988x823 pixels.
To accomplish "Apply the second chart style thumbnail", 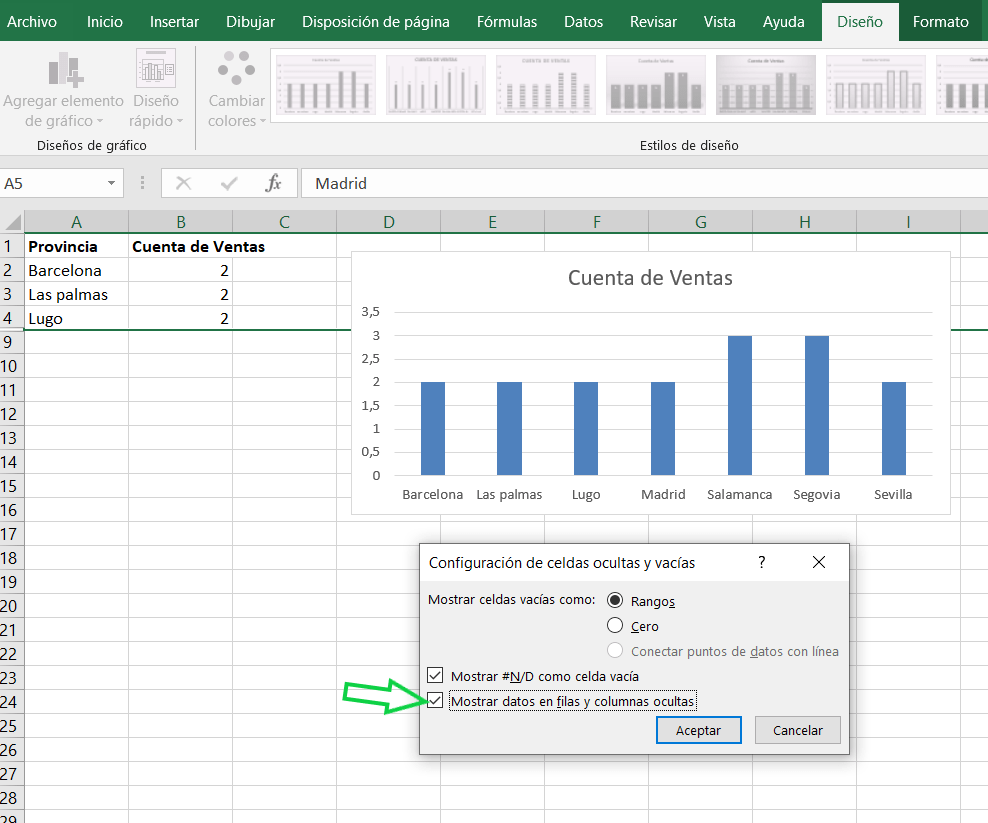I will (435, 85).
